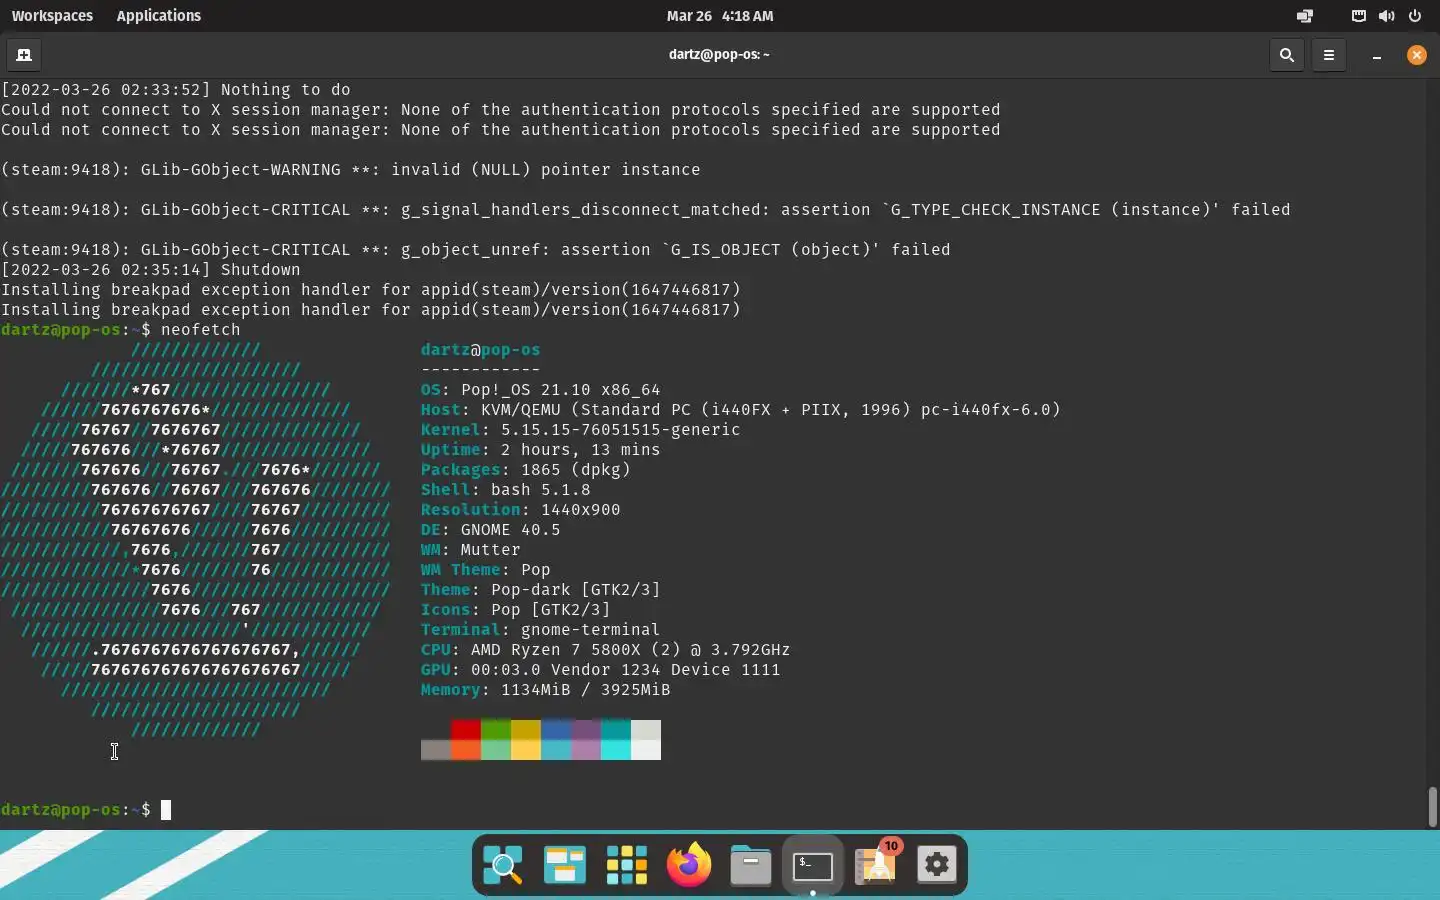Minimize the terminal window
The height and width of the screenshot is (900, 1440).
(x=1377, y=56)
